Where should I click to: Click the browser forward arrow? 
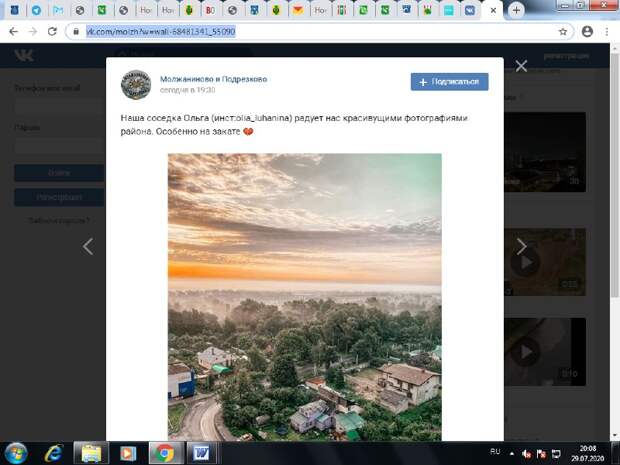coord(33,32)
